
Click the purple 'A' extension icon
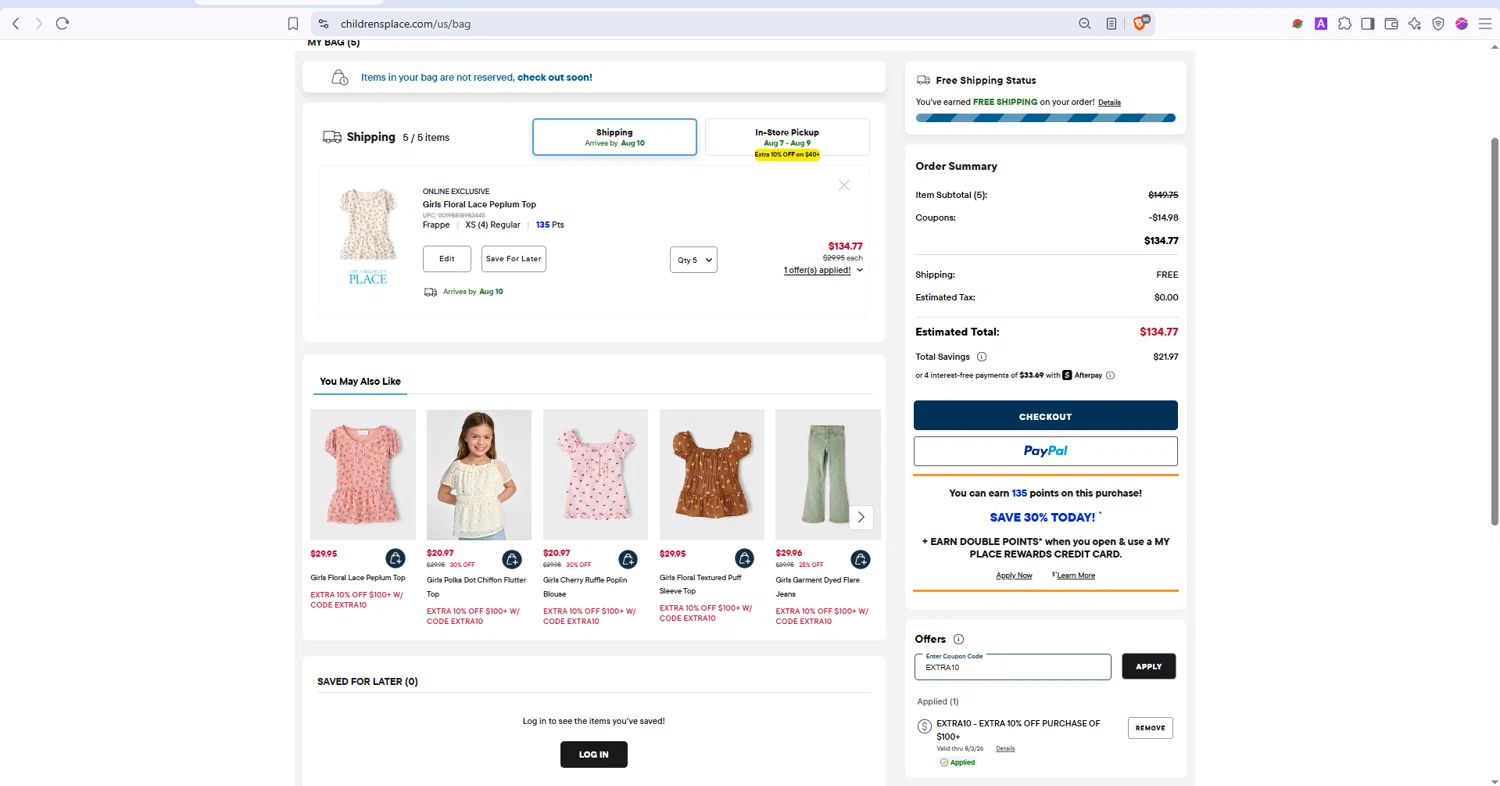[1321, 23]
